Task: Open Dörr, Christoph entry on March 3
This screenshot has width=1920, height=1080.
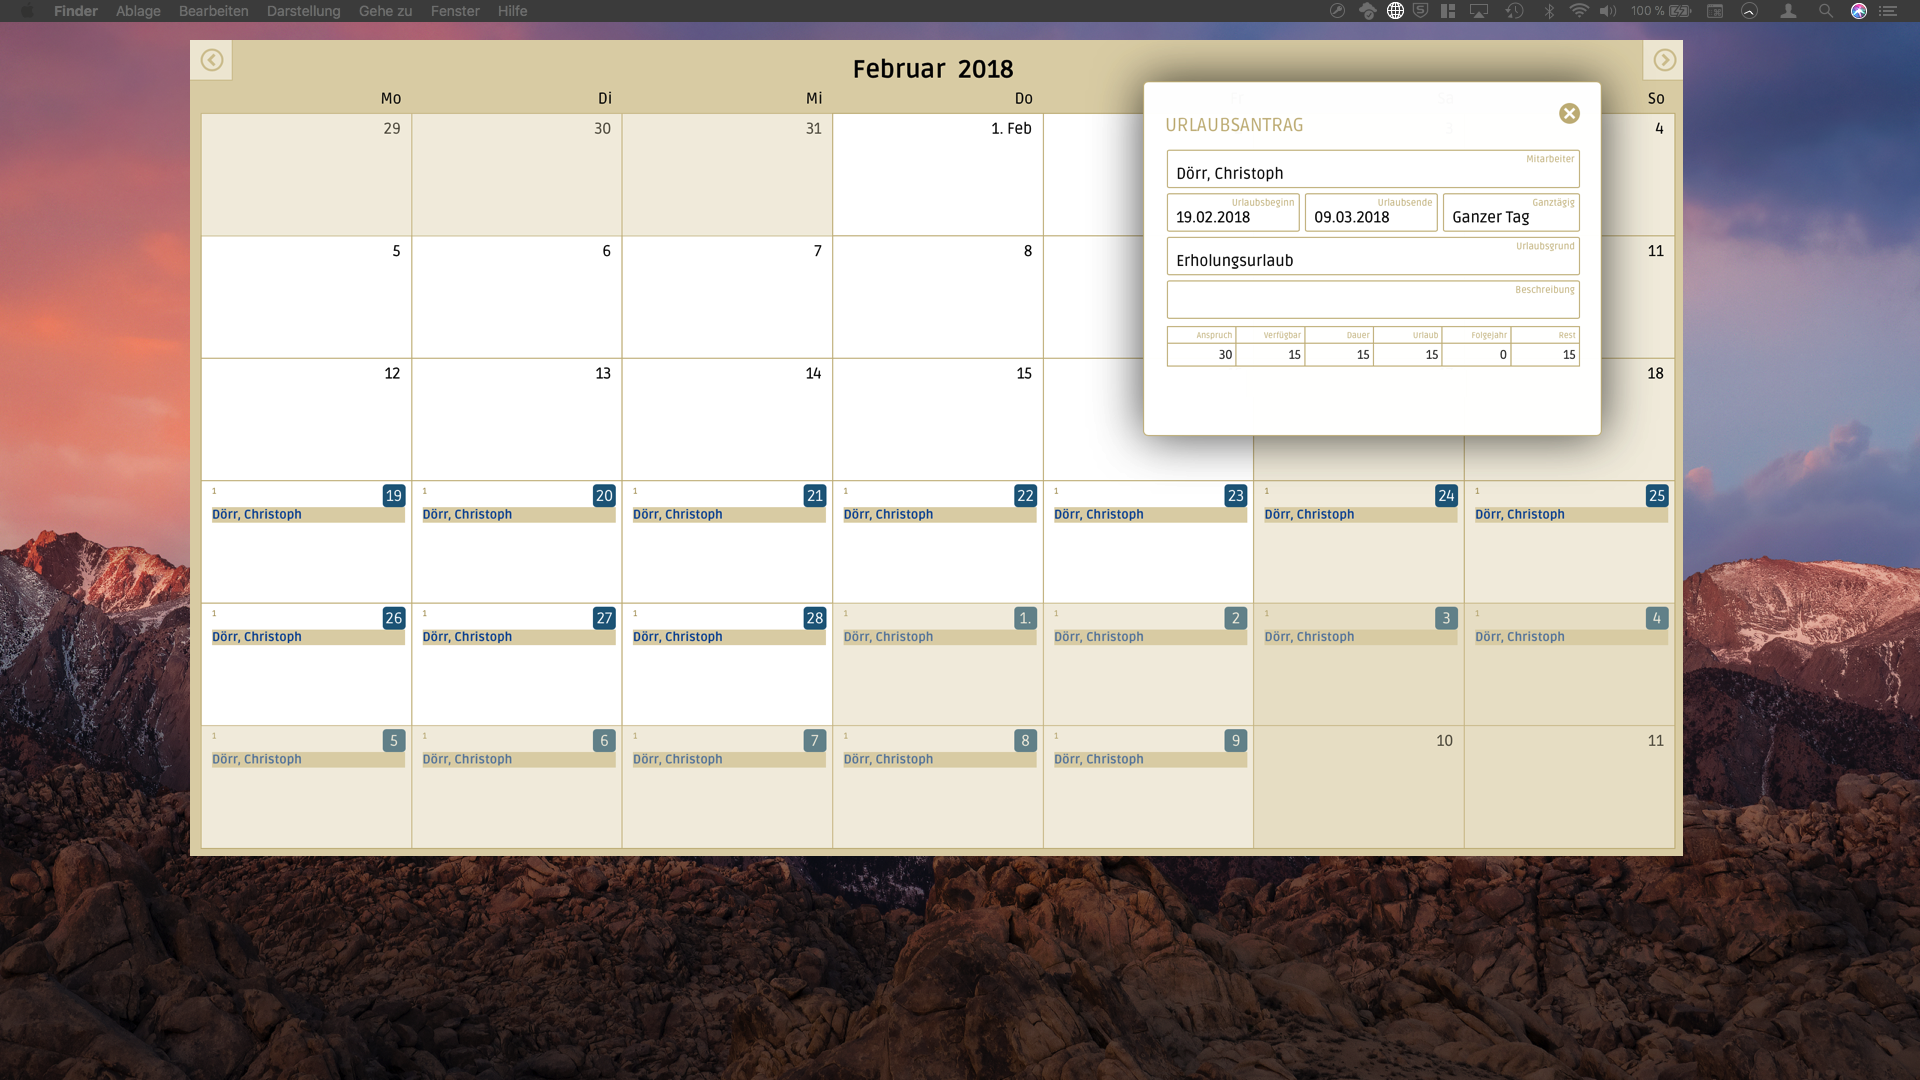Action: [x=1360, y=637]
